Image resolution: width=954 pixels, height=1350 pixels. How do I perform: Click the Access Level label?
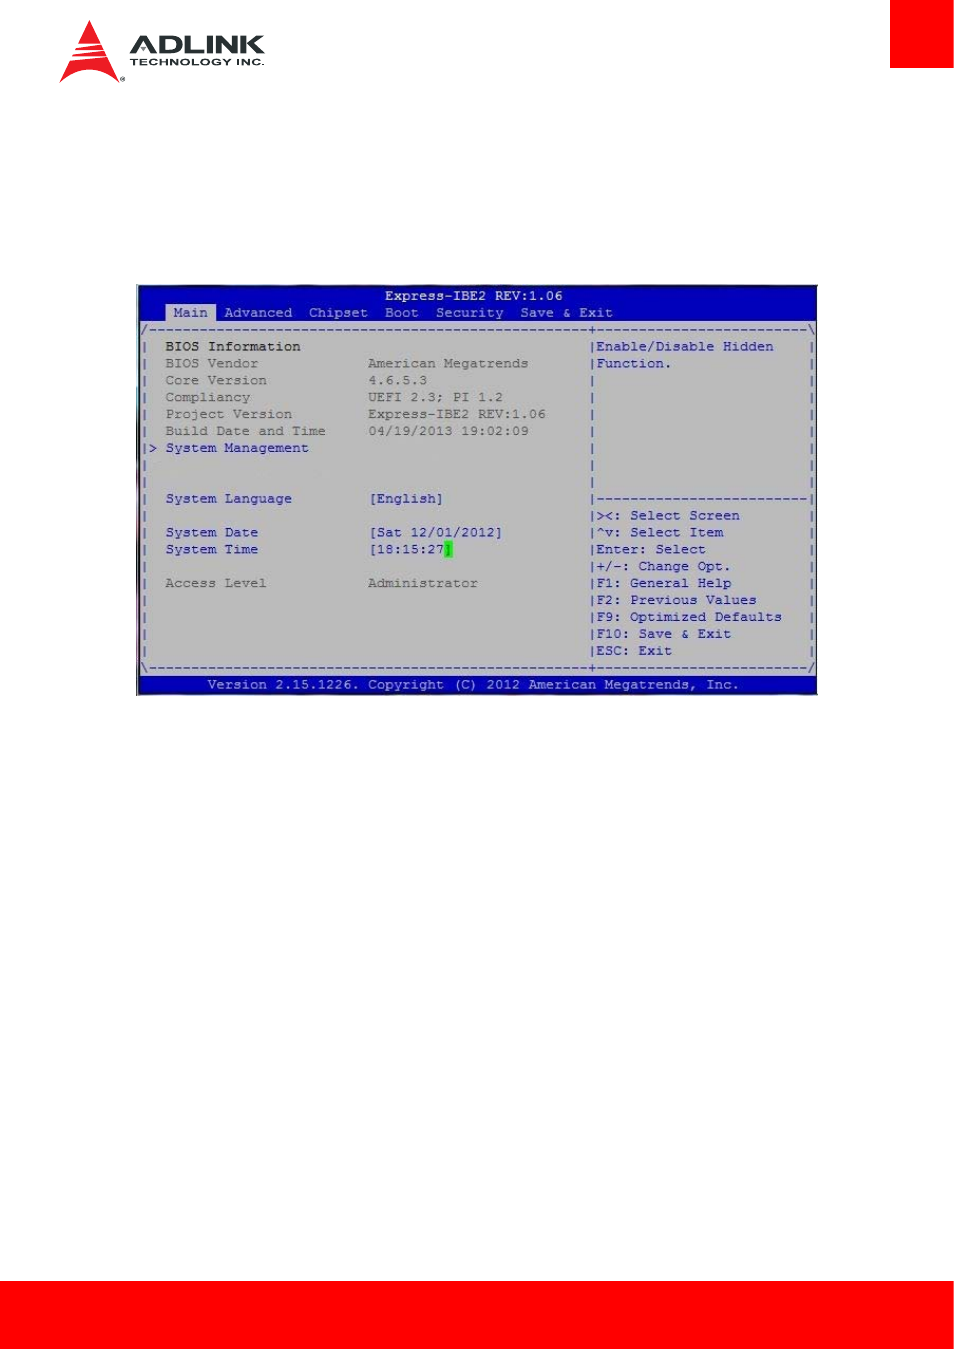coord(216,584)
